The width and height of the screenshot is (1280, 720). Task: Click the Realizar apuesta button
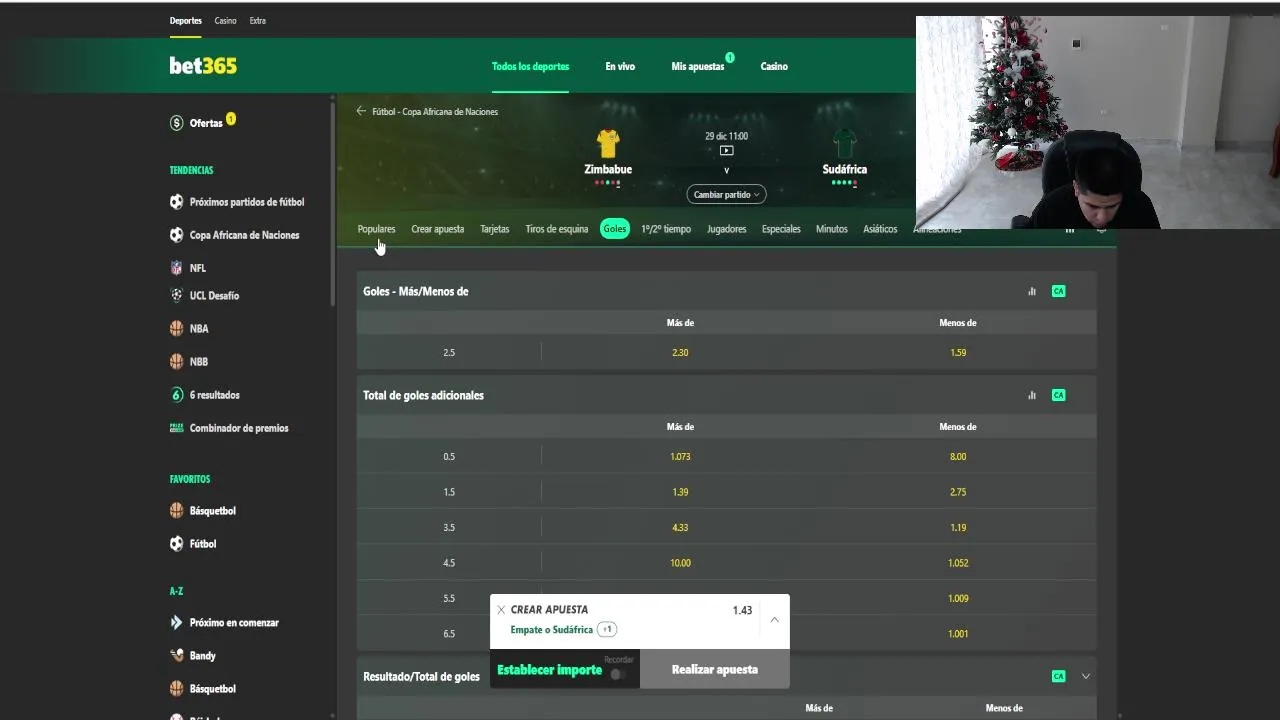(x=715, y=670)
